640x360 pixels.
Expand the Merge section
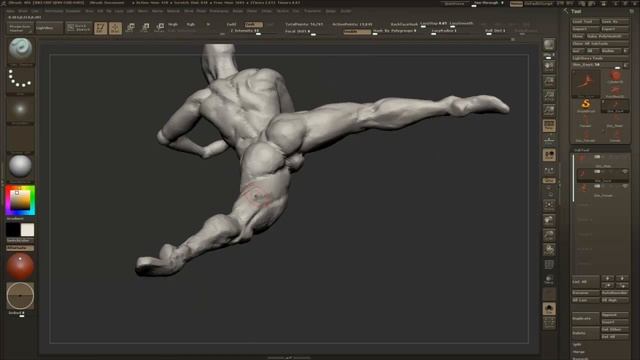(579, 352)
